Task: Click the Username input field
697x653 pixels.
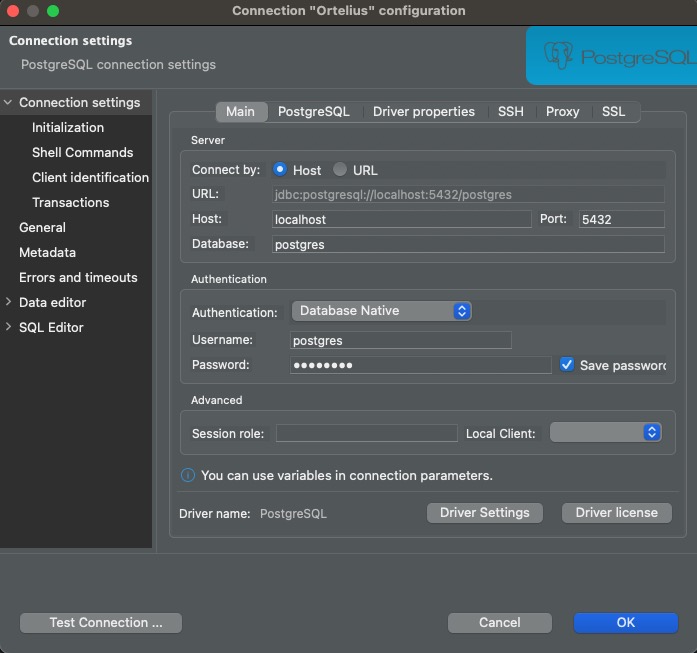Action: click(x=401, y=340)
